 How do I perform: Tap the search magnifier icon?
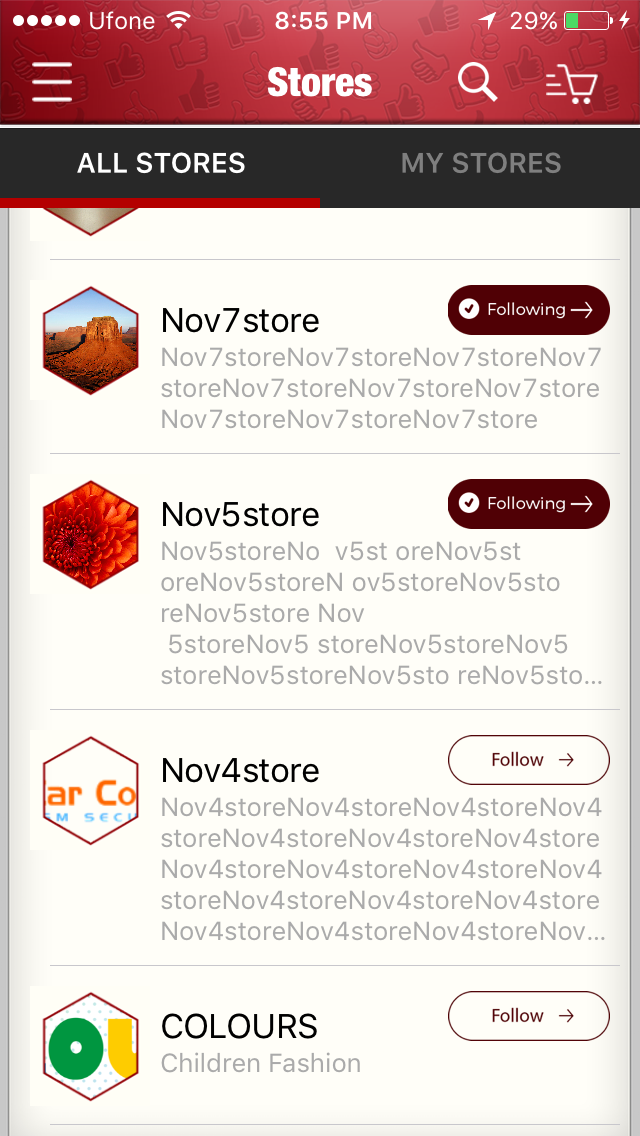(x=477, y=82)
